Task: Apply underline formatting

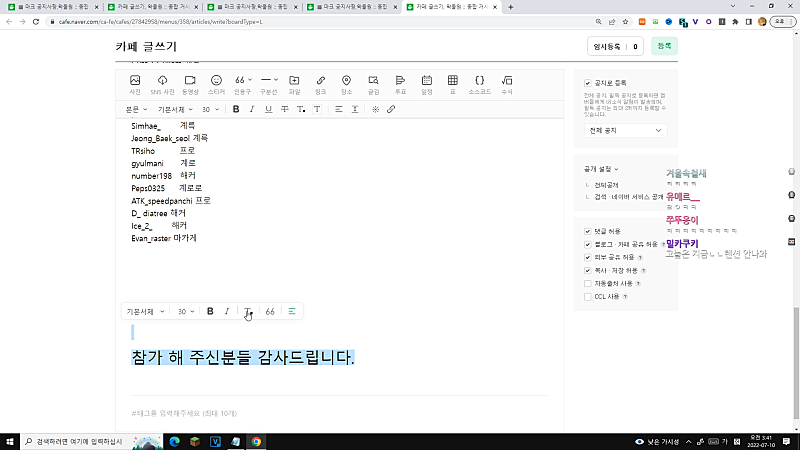Action: [268, 109]
